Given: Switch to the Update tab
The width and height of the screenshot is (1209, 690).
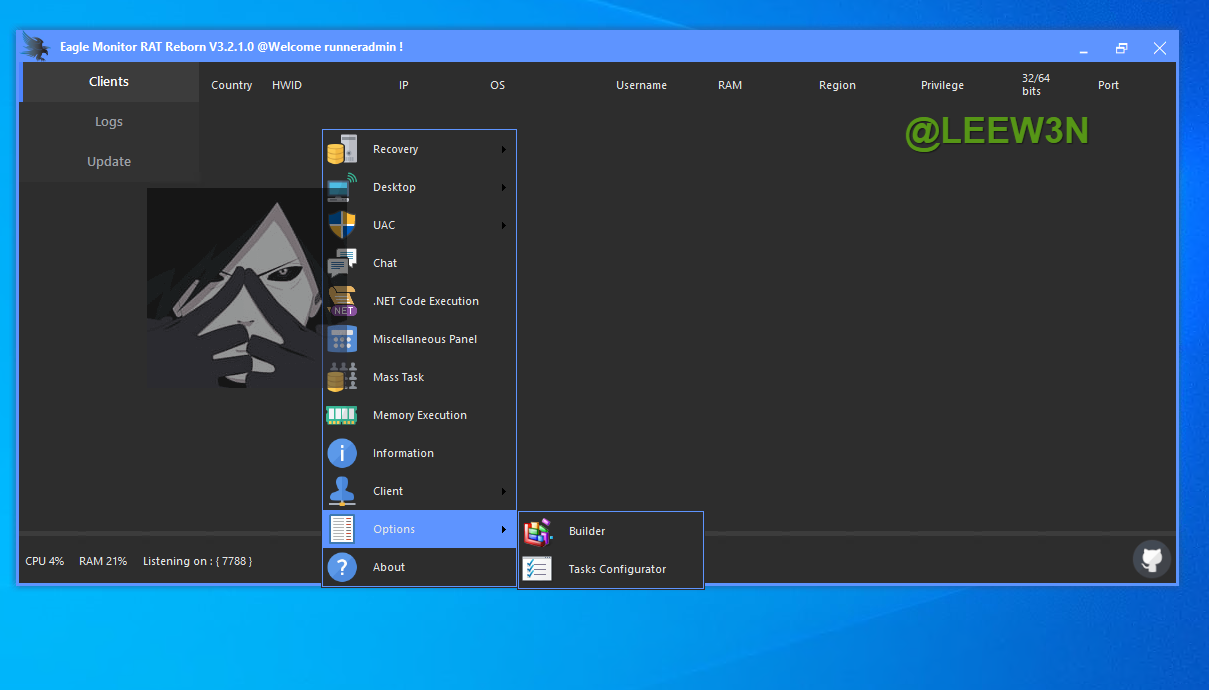Looking at the screenshot, I should [x=109, y=162].
